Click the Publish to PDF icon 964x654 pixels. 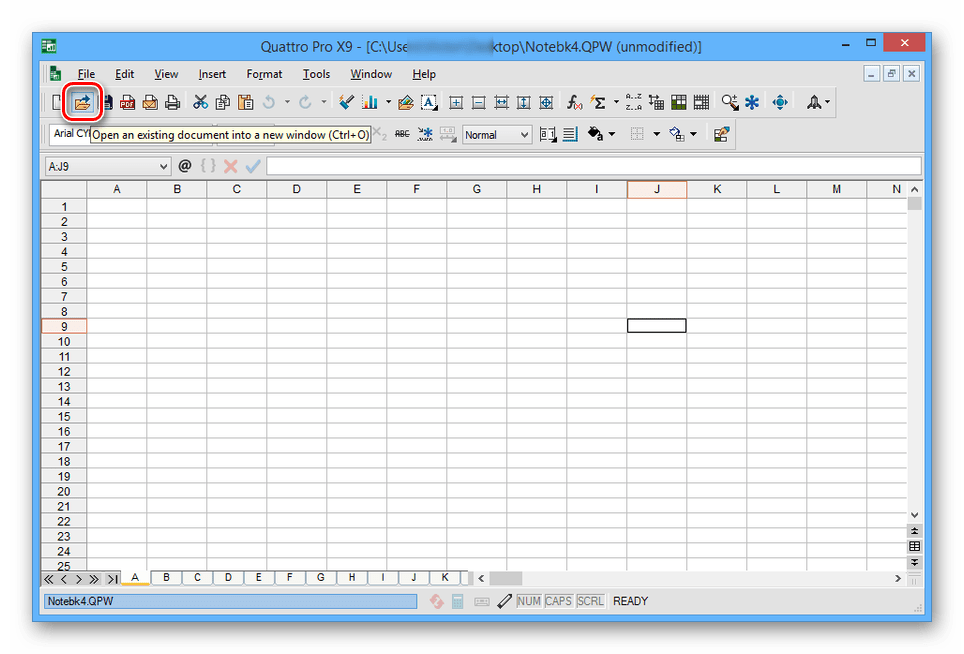[128, 102]
